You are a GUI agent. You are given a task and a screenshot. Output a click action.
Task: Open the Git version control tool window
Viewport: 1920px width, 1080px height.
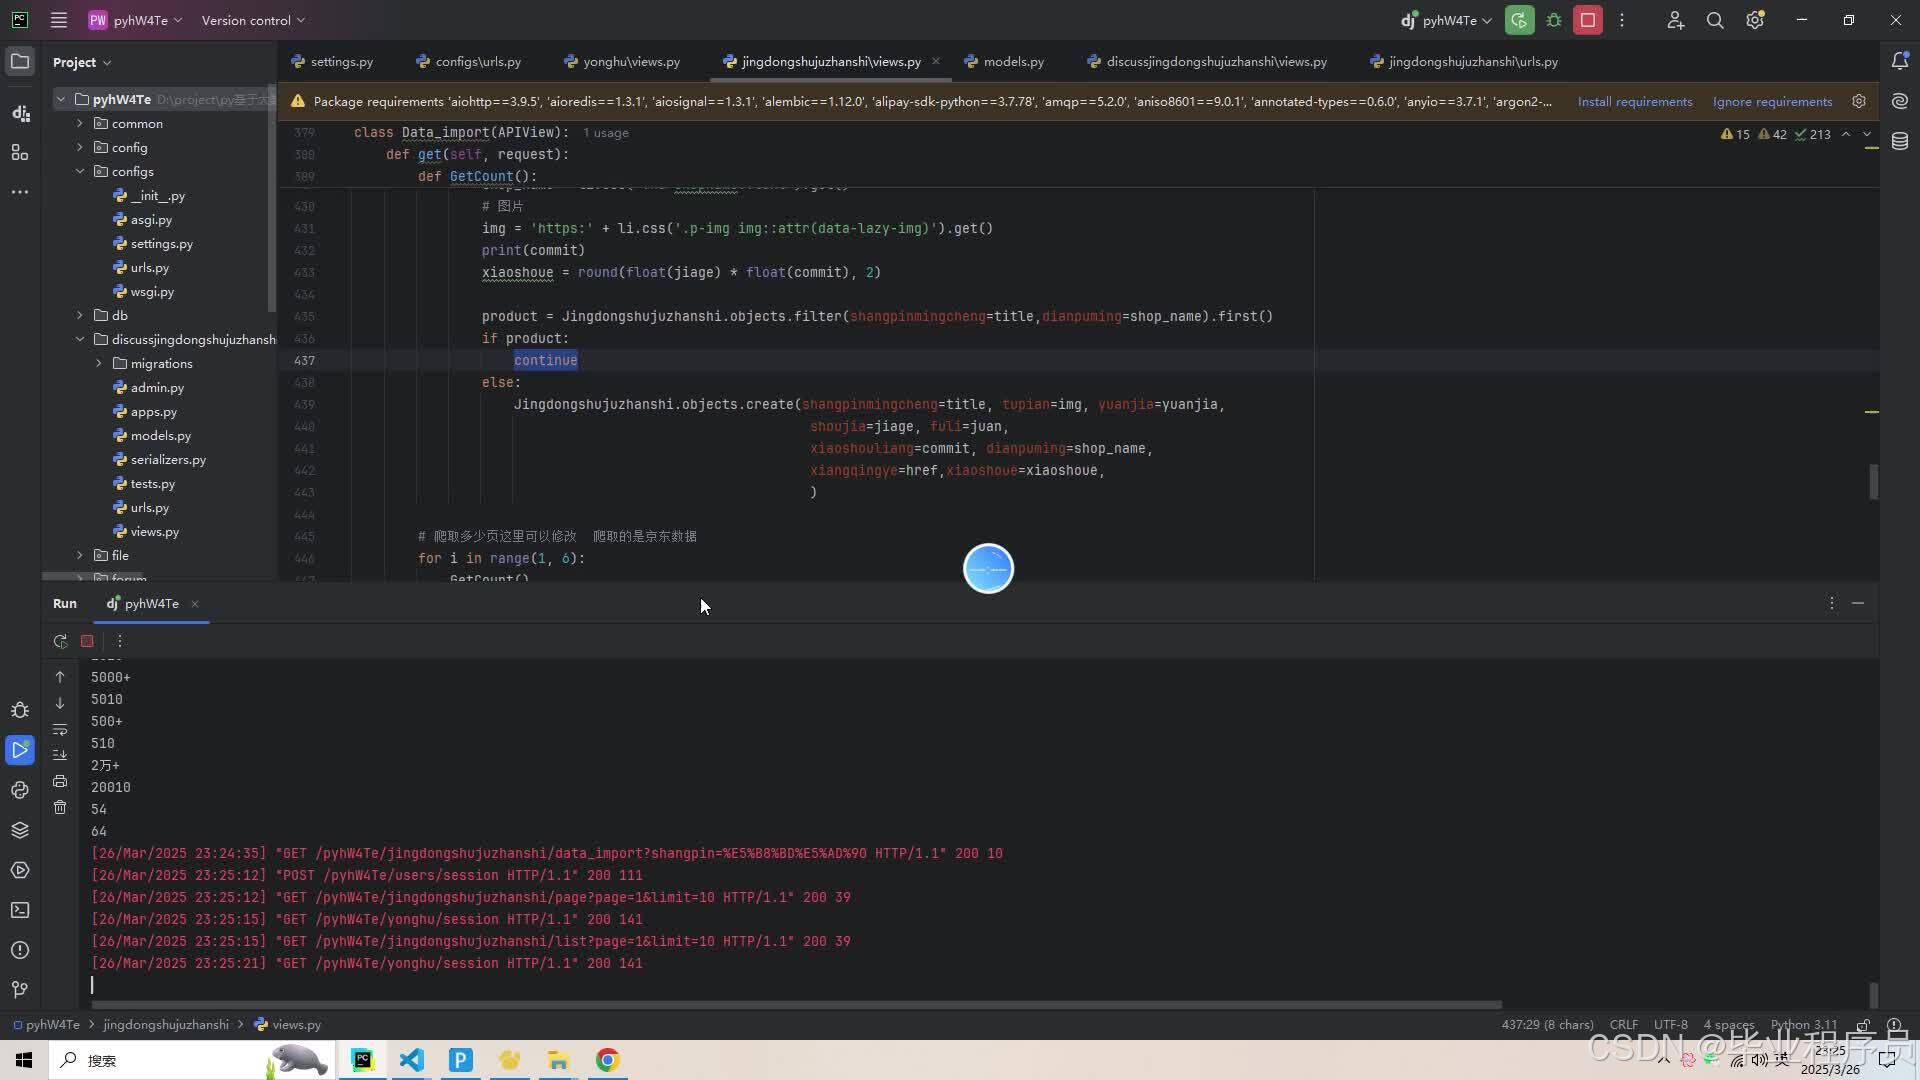pos(20,989)
